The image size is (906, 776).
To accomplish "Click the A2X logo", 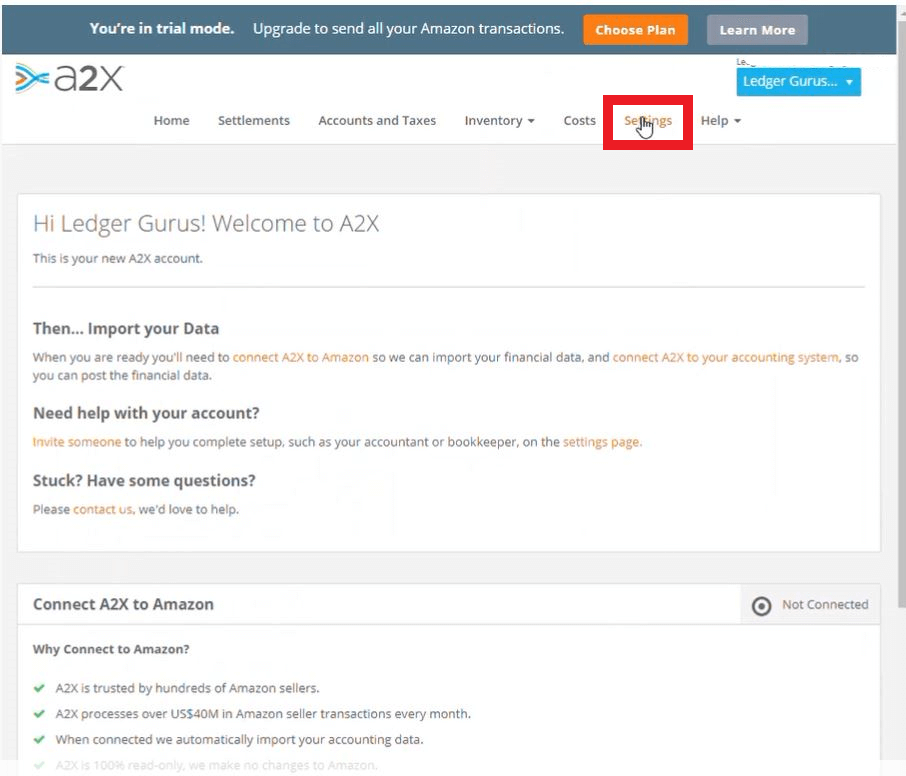I will pyautogui.click(x=69, y=78).
